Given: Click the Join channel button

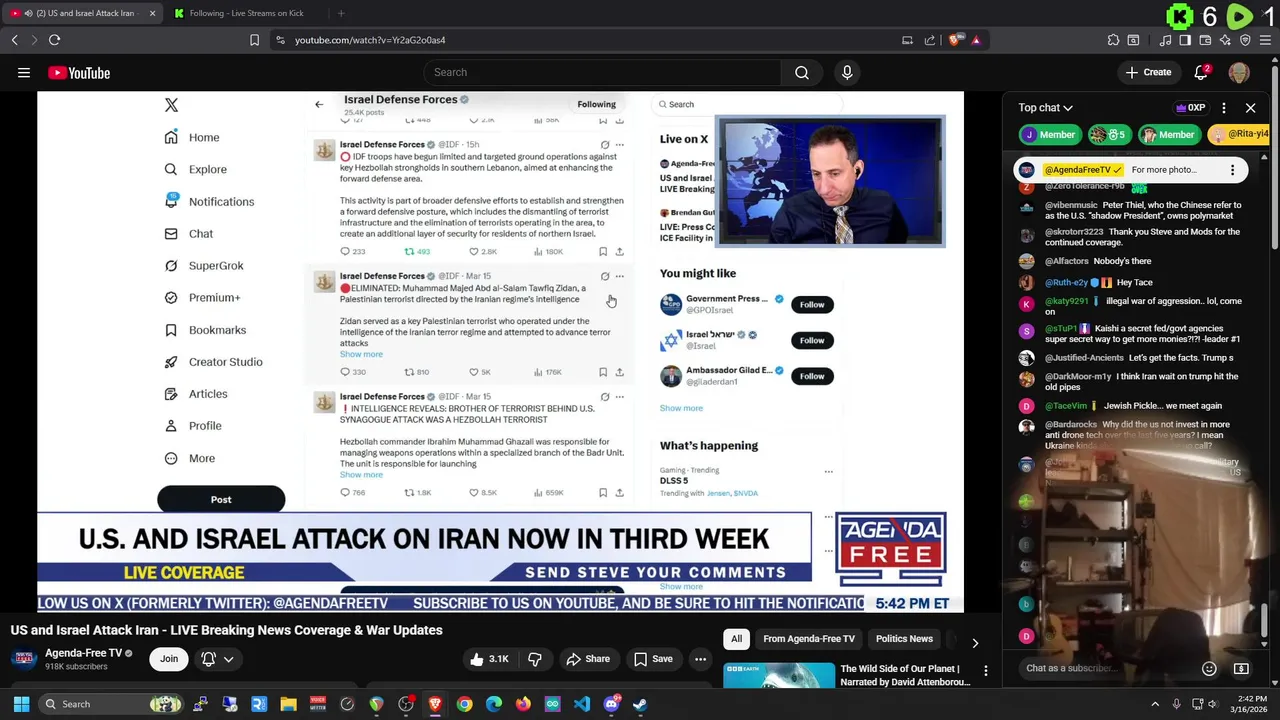Looking at the screenshot, I should (x=169, y=658).
